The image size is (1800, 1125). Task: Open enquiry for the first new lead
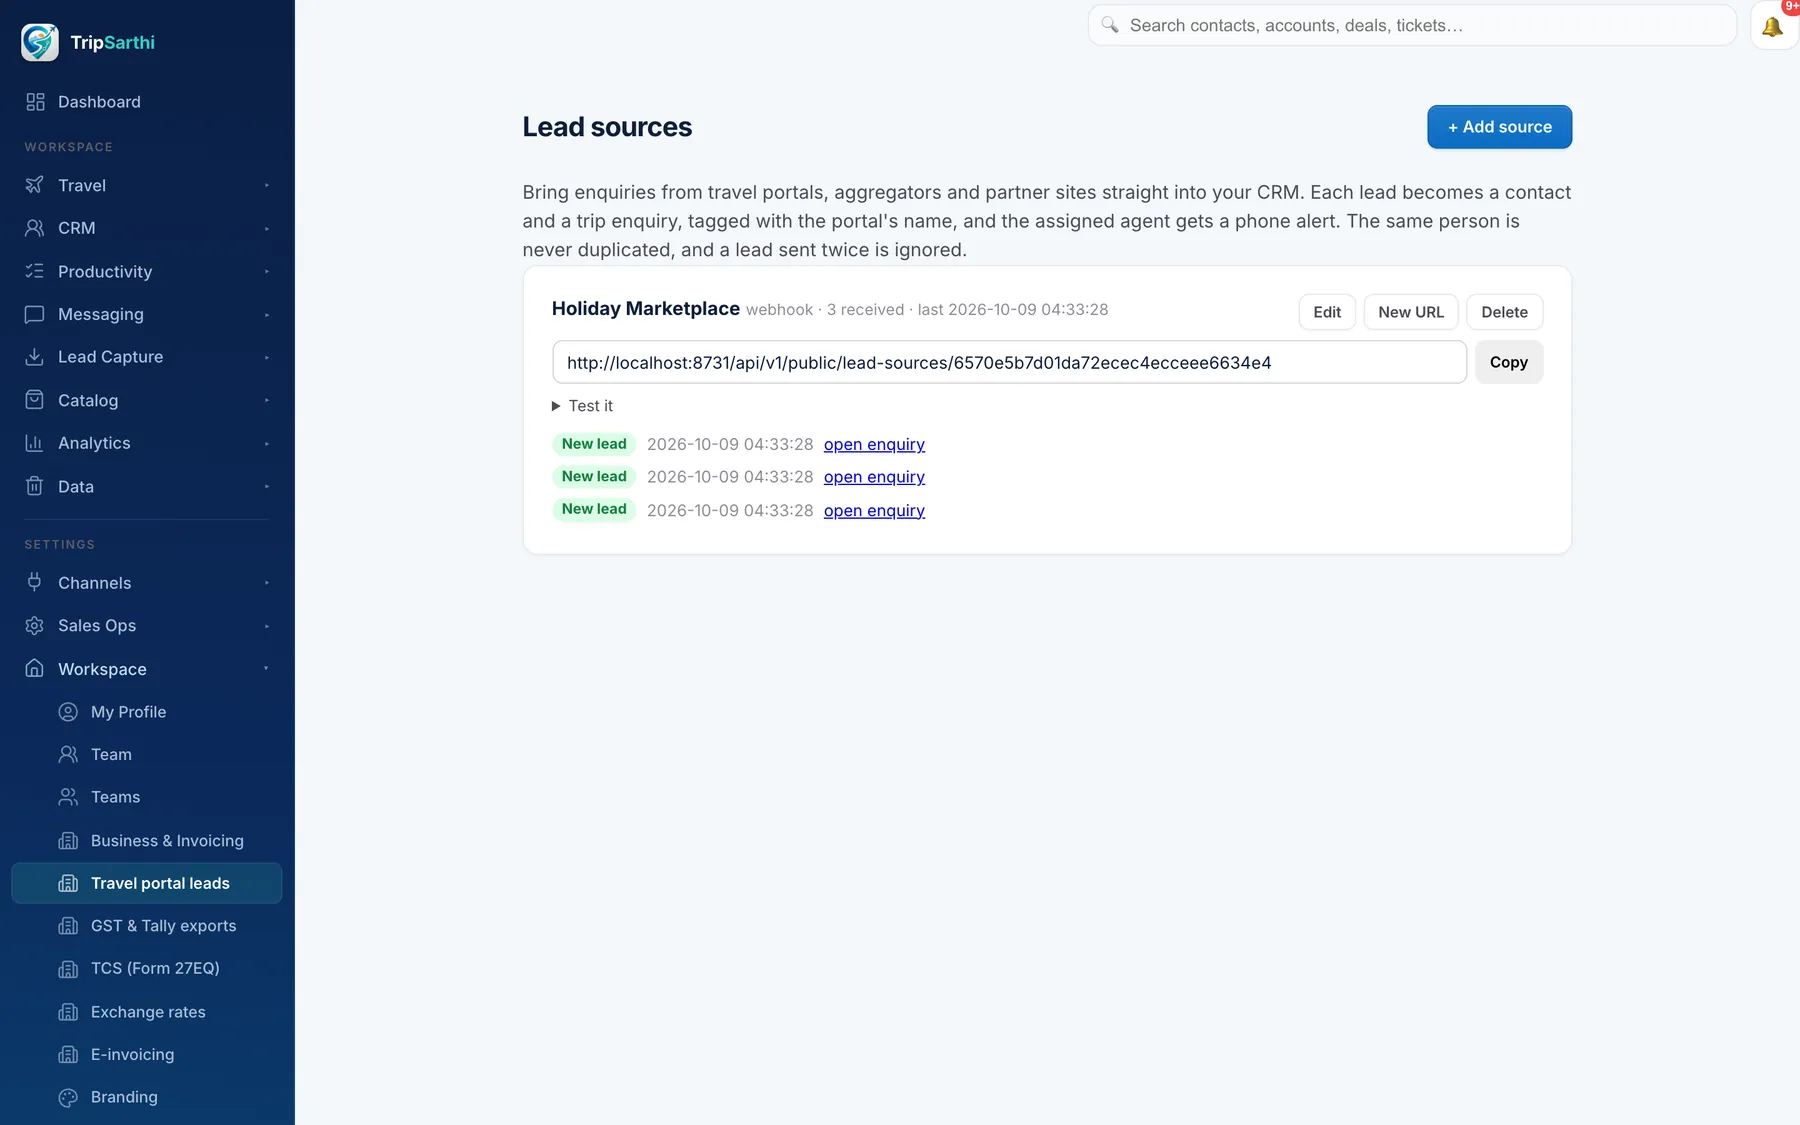[x=874, y=445]
